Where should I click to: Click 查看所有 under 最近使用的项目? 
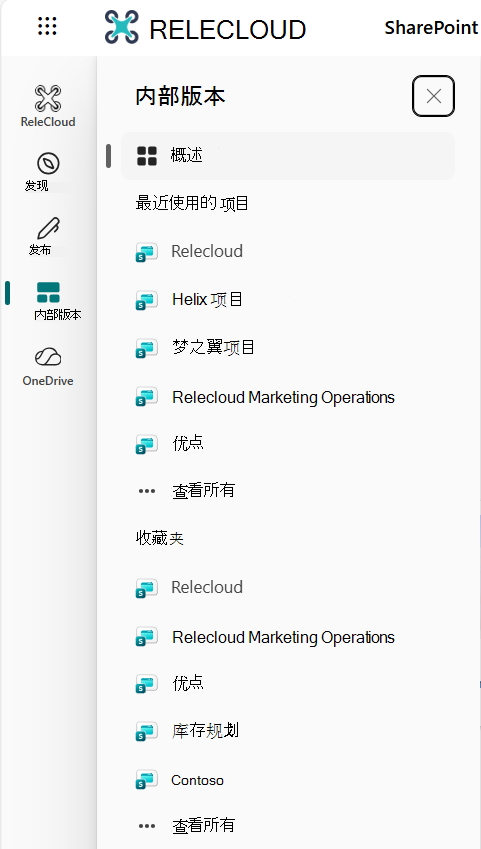click(203, 491)
